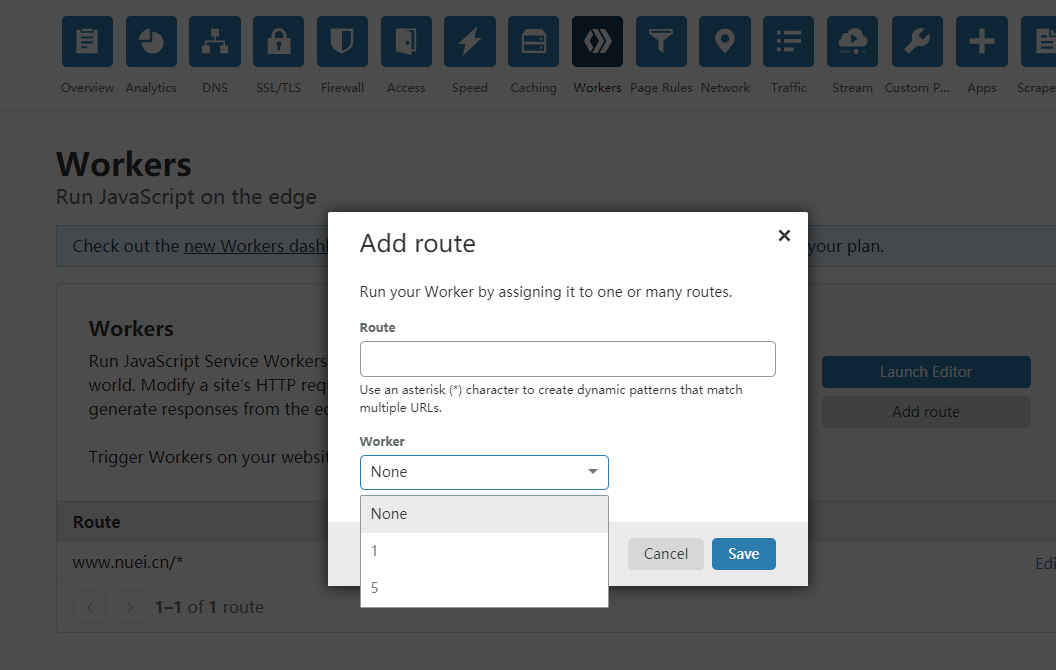Switch to the Traffic tab
This screenshot has height=670, width=1056.
point(788,55)
